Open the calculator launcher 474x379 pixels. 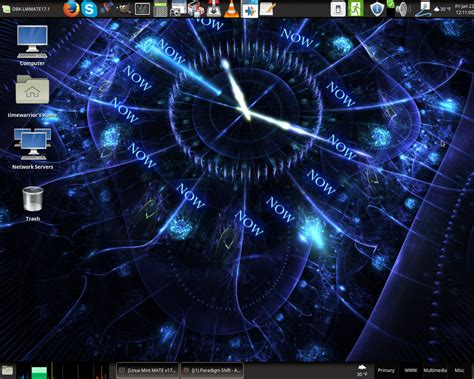[160, 9]
